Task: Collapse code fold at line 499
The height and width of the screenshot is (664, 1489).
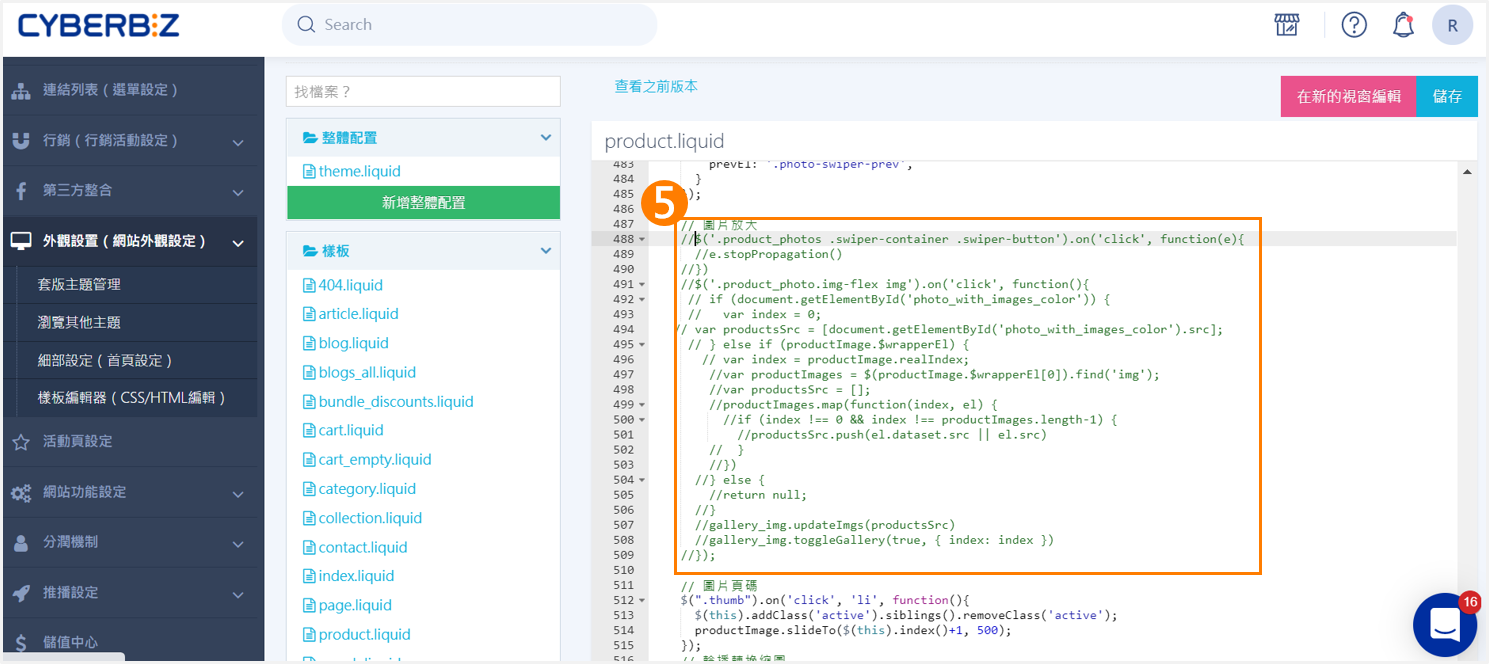Action: pos(642,404)
